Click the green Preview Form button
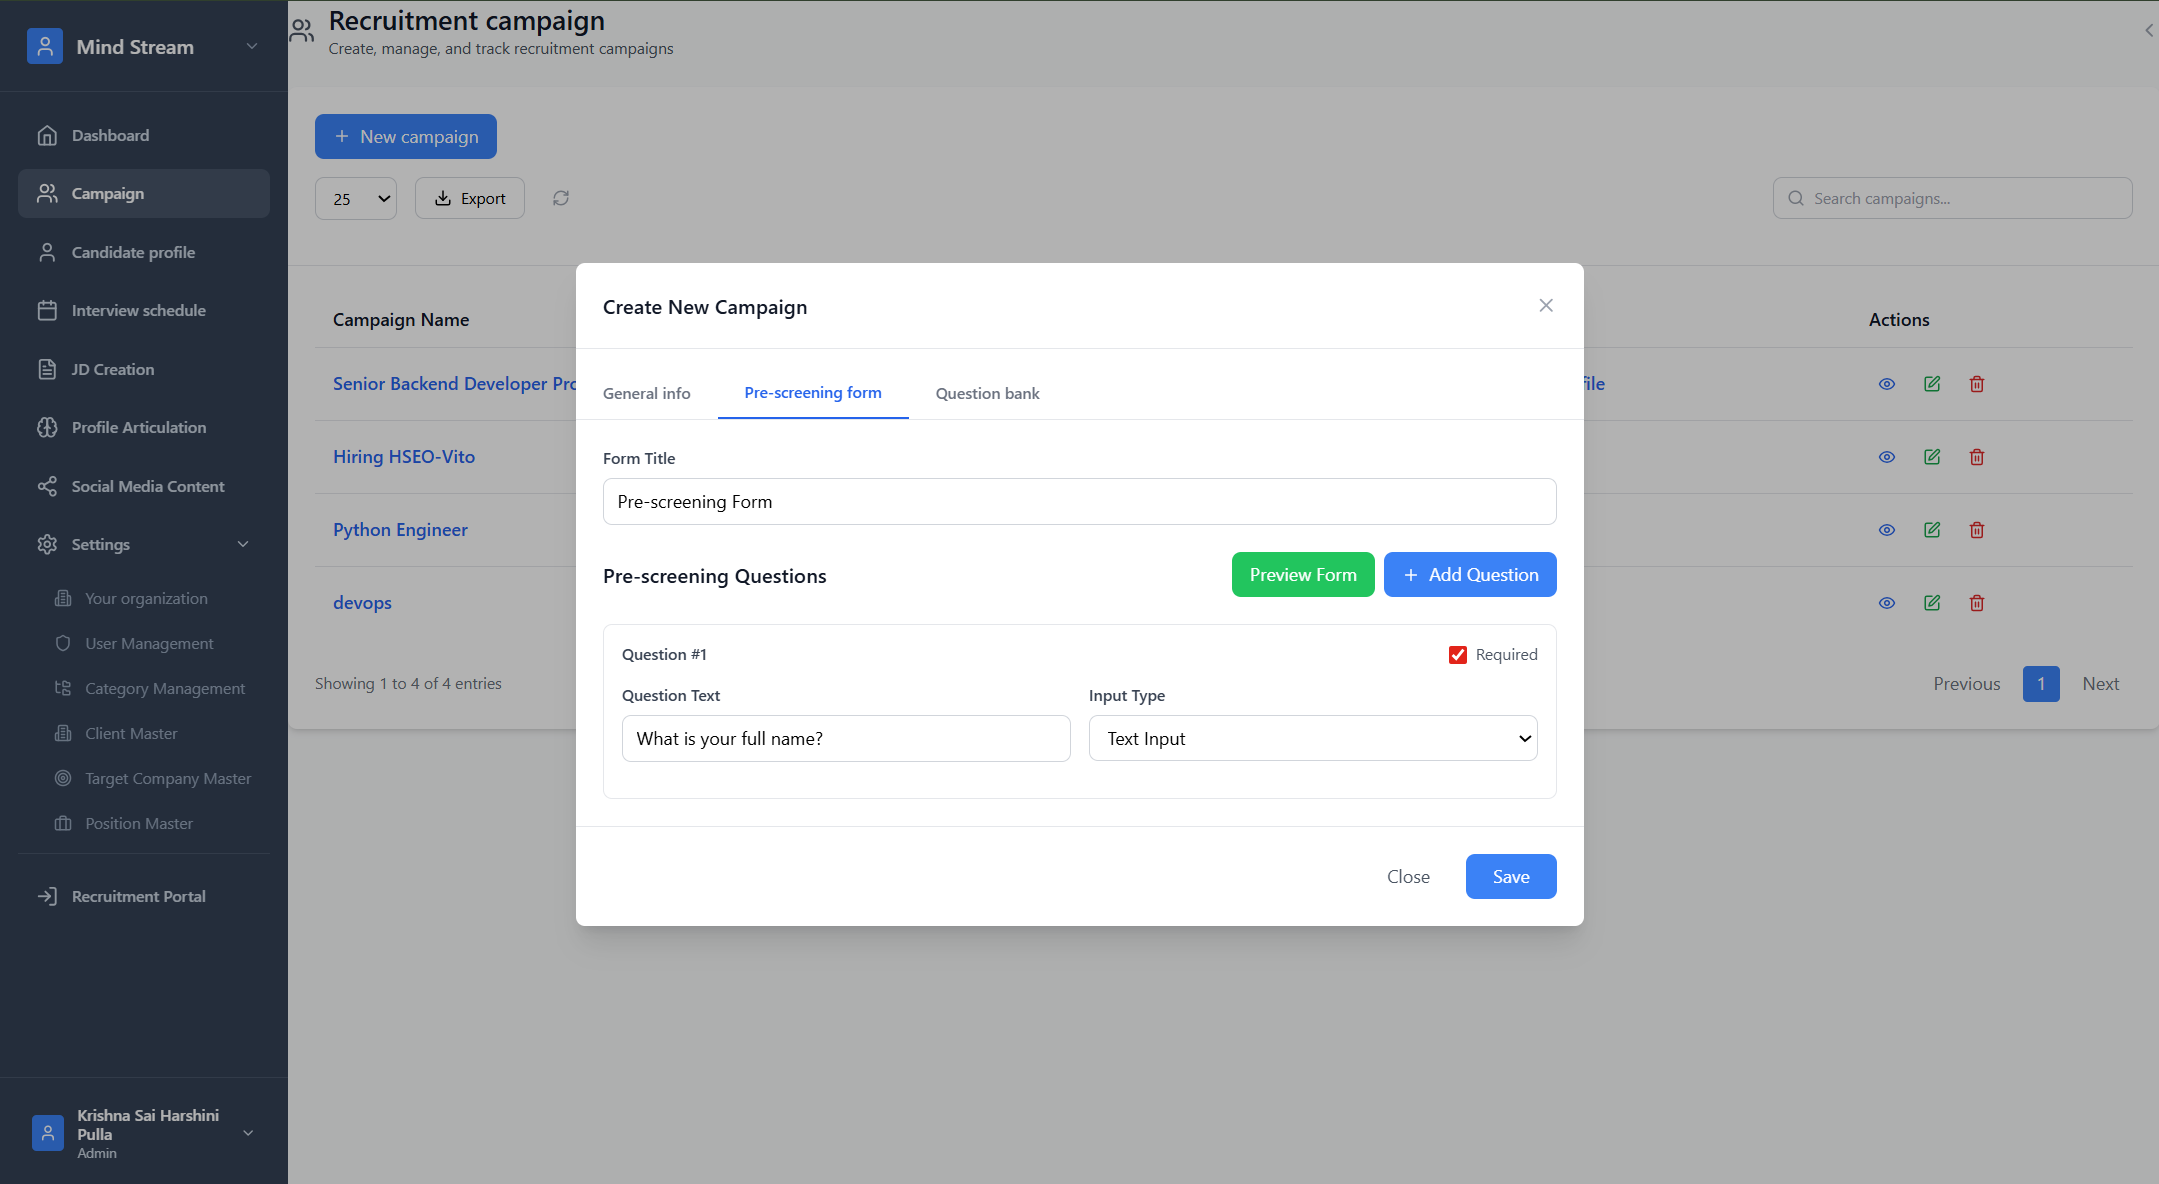Viewport: 2159px width, 1184px height. pyautogui.click(x=1302, y=575)
